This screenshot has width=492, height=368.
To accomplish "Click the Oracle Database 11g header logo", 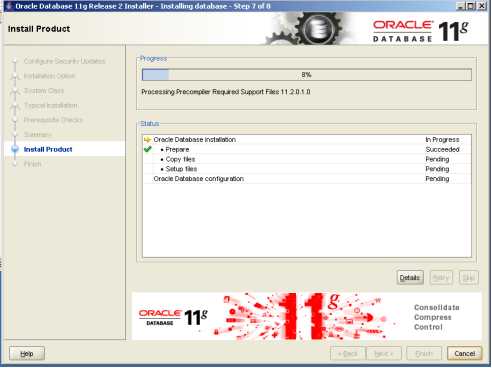I will tap(421, 31).
